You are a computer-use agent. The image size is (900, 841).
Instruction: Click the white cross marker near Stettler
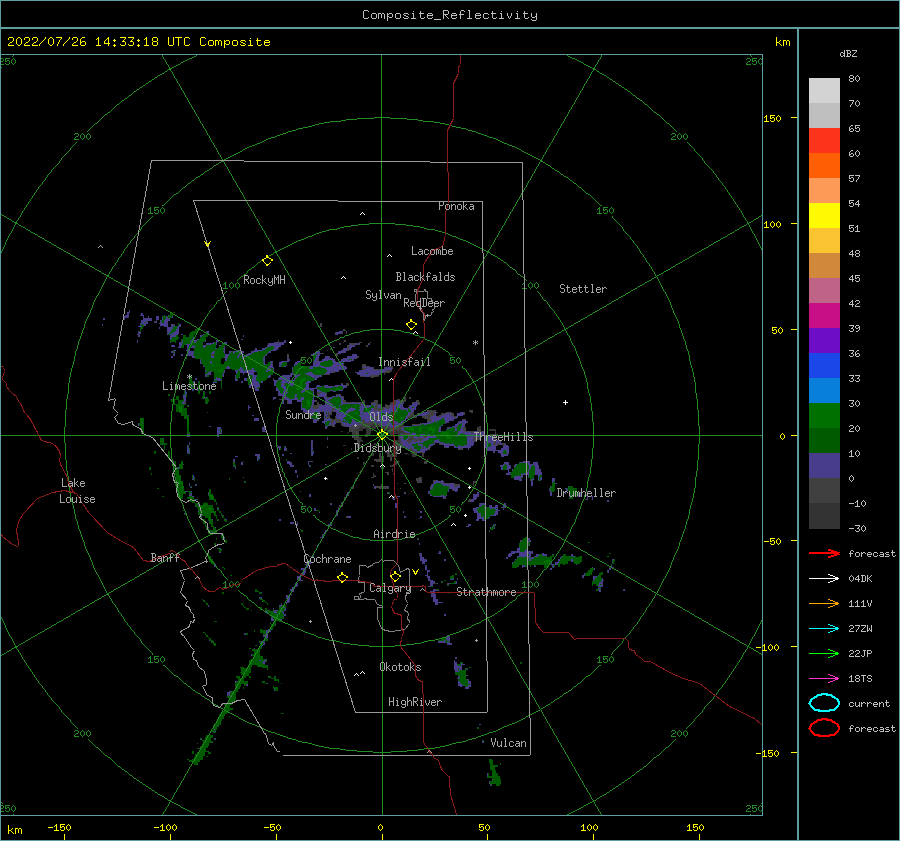565,402
